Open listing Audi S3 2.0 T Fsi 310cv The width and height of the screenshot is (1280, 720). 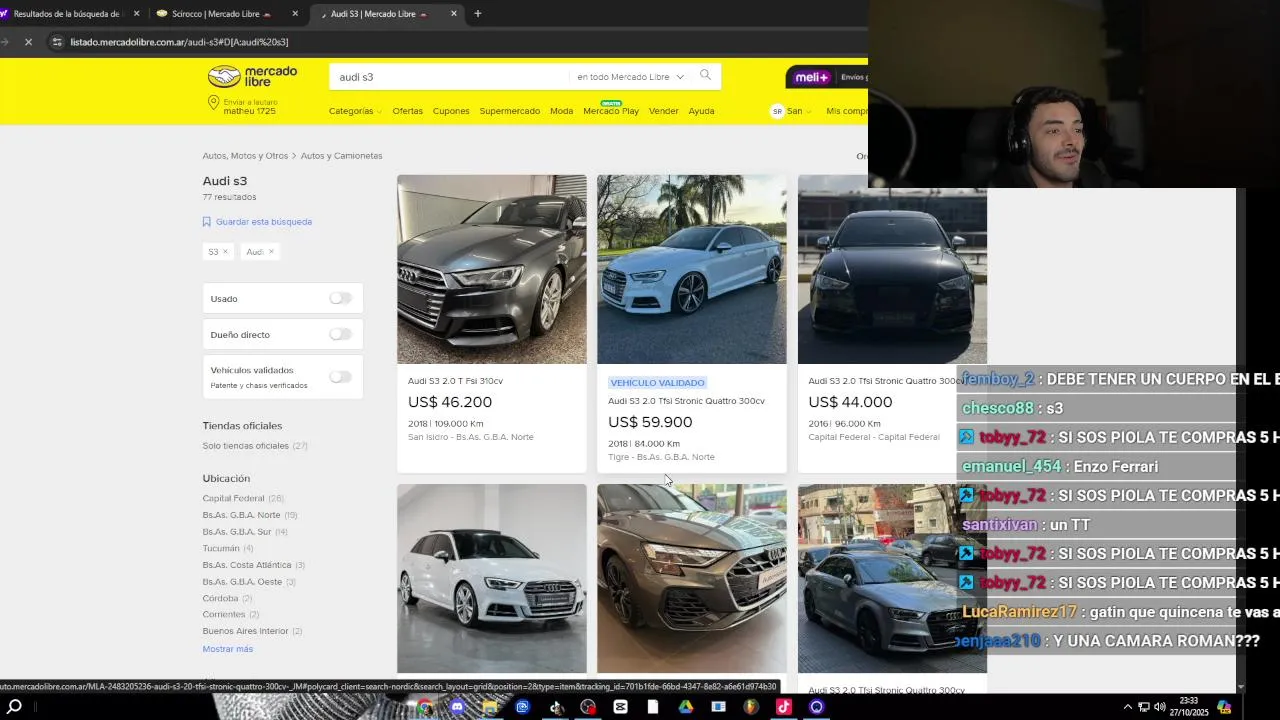tap(455, 381)
